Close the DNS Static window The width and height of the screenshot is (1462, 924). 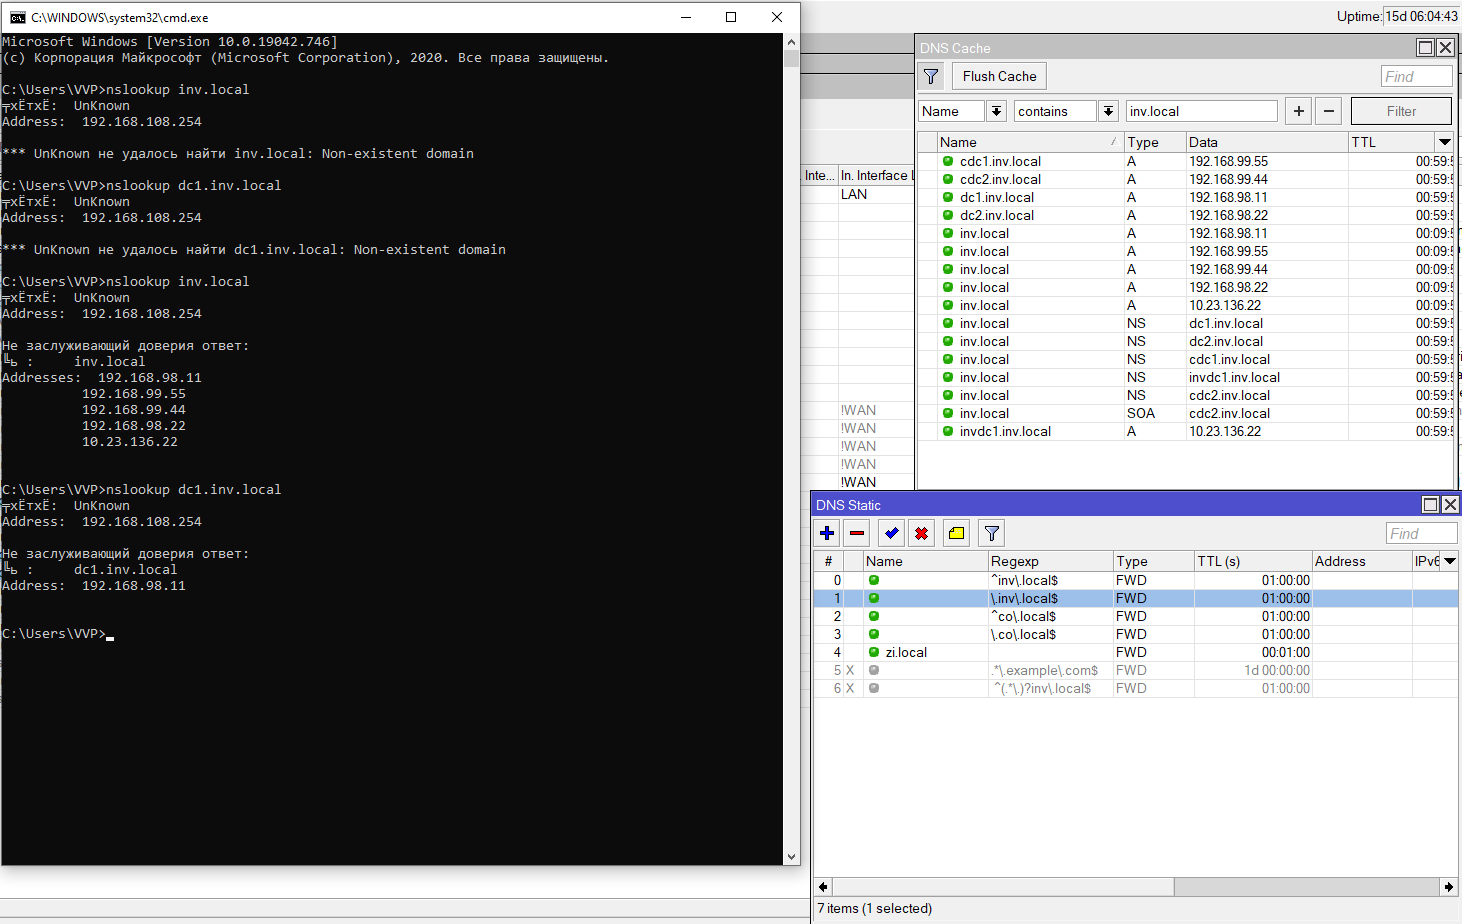point(1450,505)
